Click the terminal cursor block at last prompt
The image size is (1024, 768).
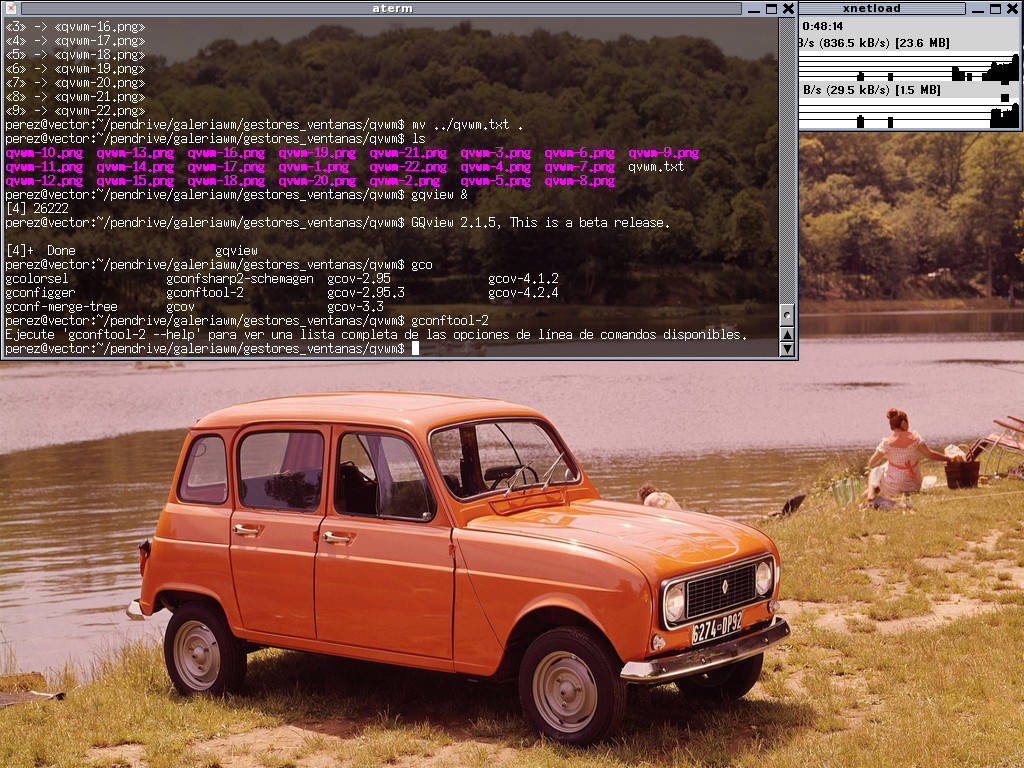pos(415,349)
